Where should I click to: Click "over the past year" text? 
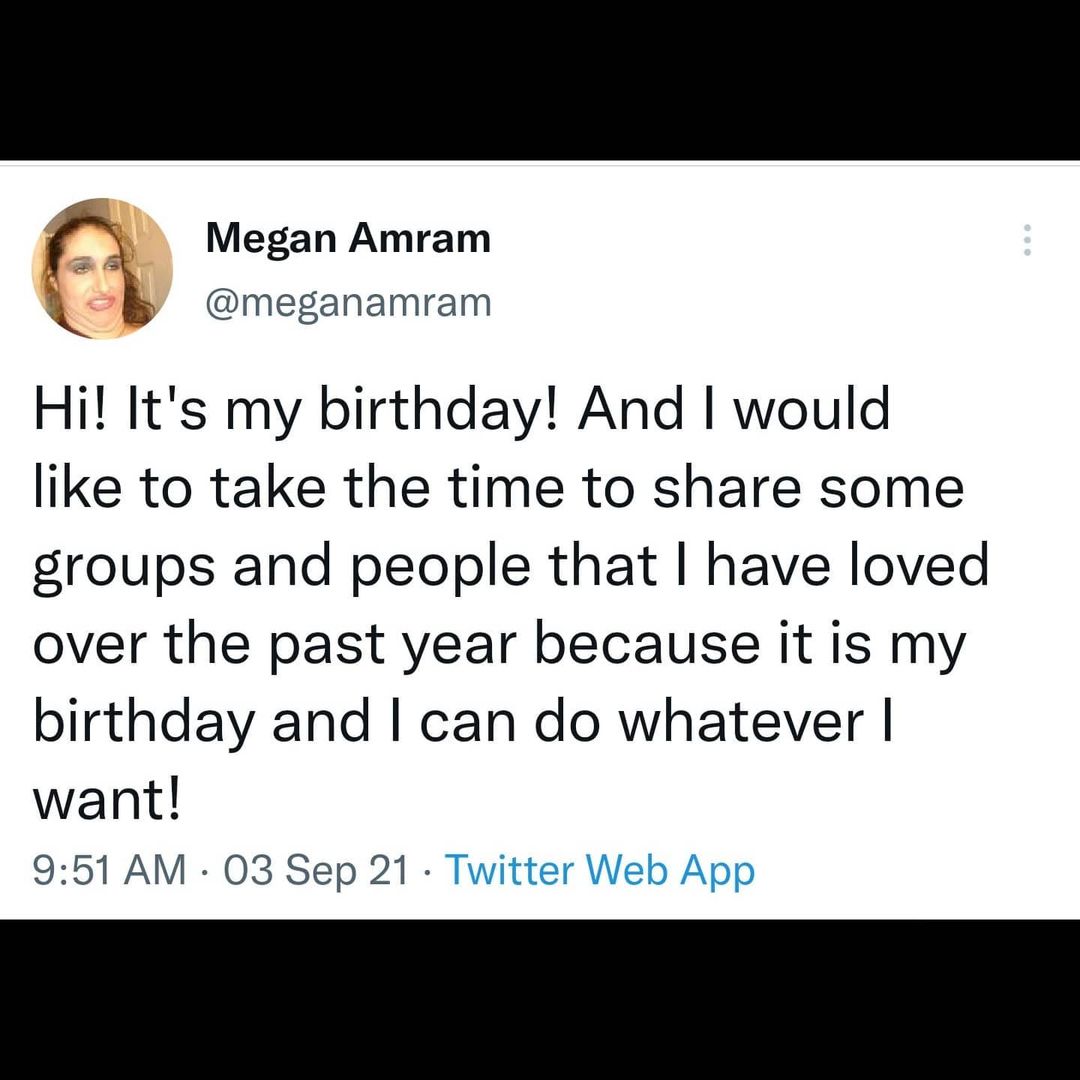pos(275,645)
